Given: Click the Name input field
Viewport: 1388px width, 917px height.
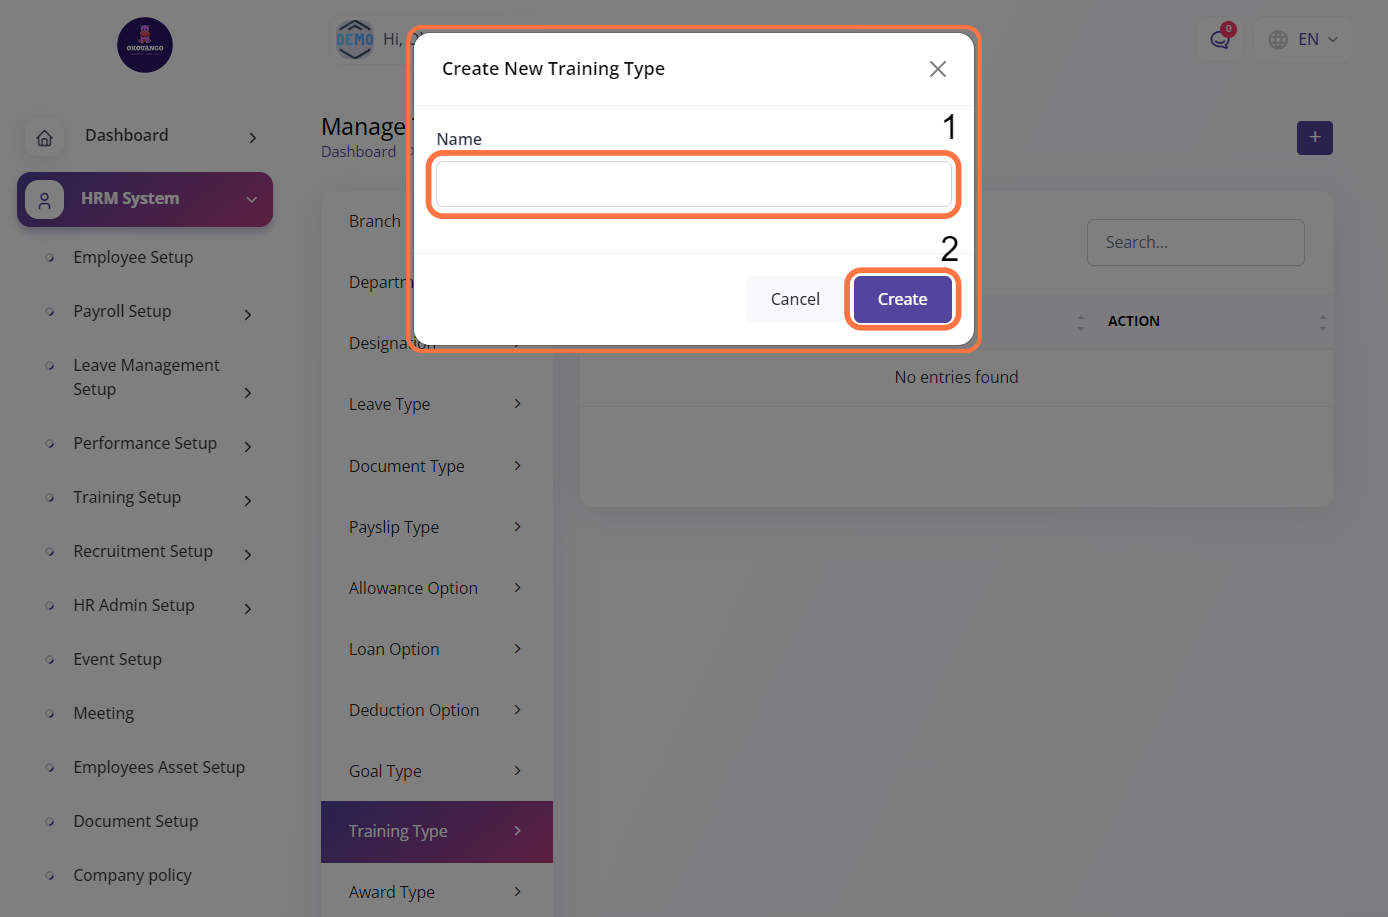Looking at the screenshot, I should point(694,184).
